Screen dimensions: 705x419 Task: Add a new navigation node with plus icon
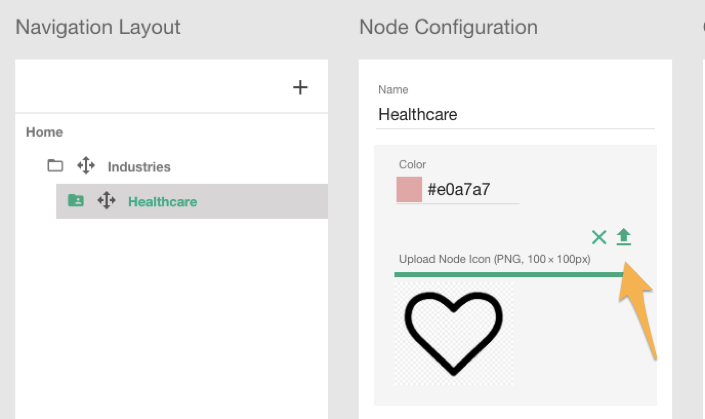(300, 87)
